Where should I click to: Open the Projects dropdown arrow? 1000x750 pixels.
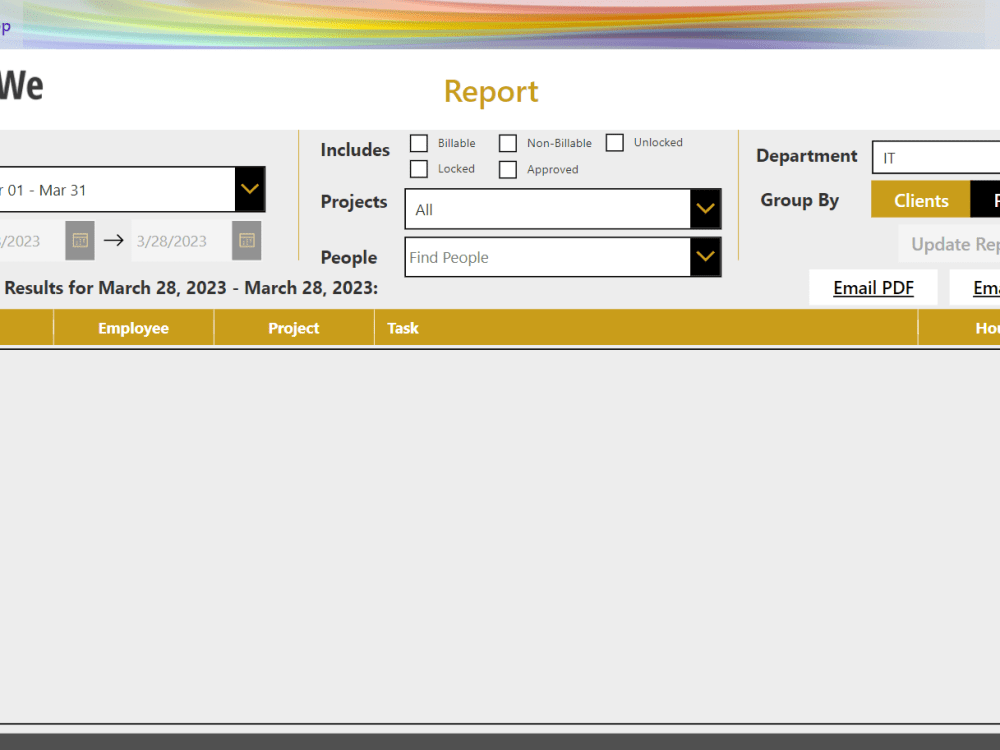[x=705, y=209]
